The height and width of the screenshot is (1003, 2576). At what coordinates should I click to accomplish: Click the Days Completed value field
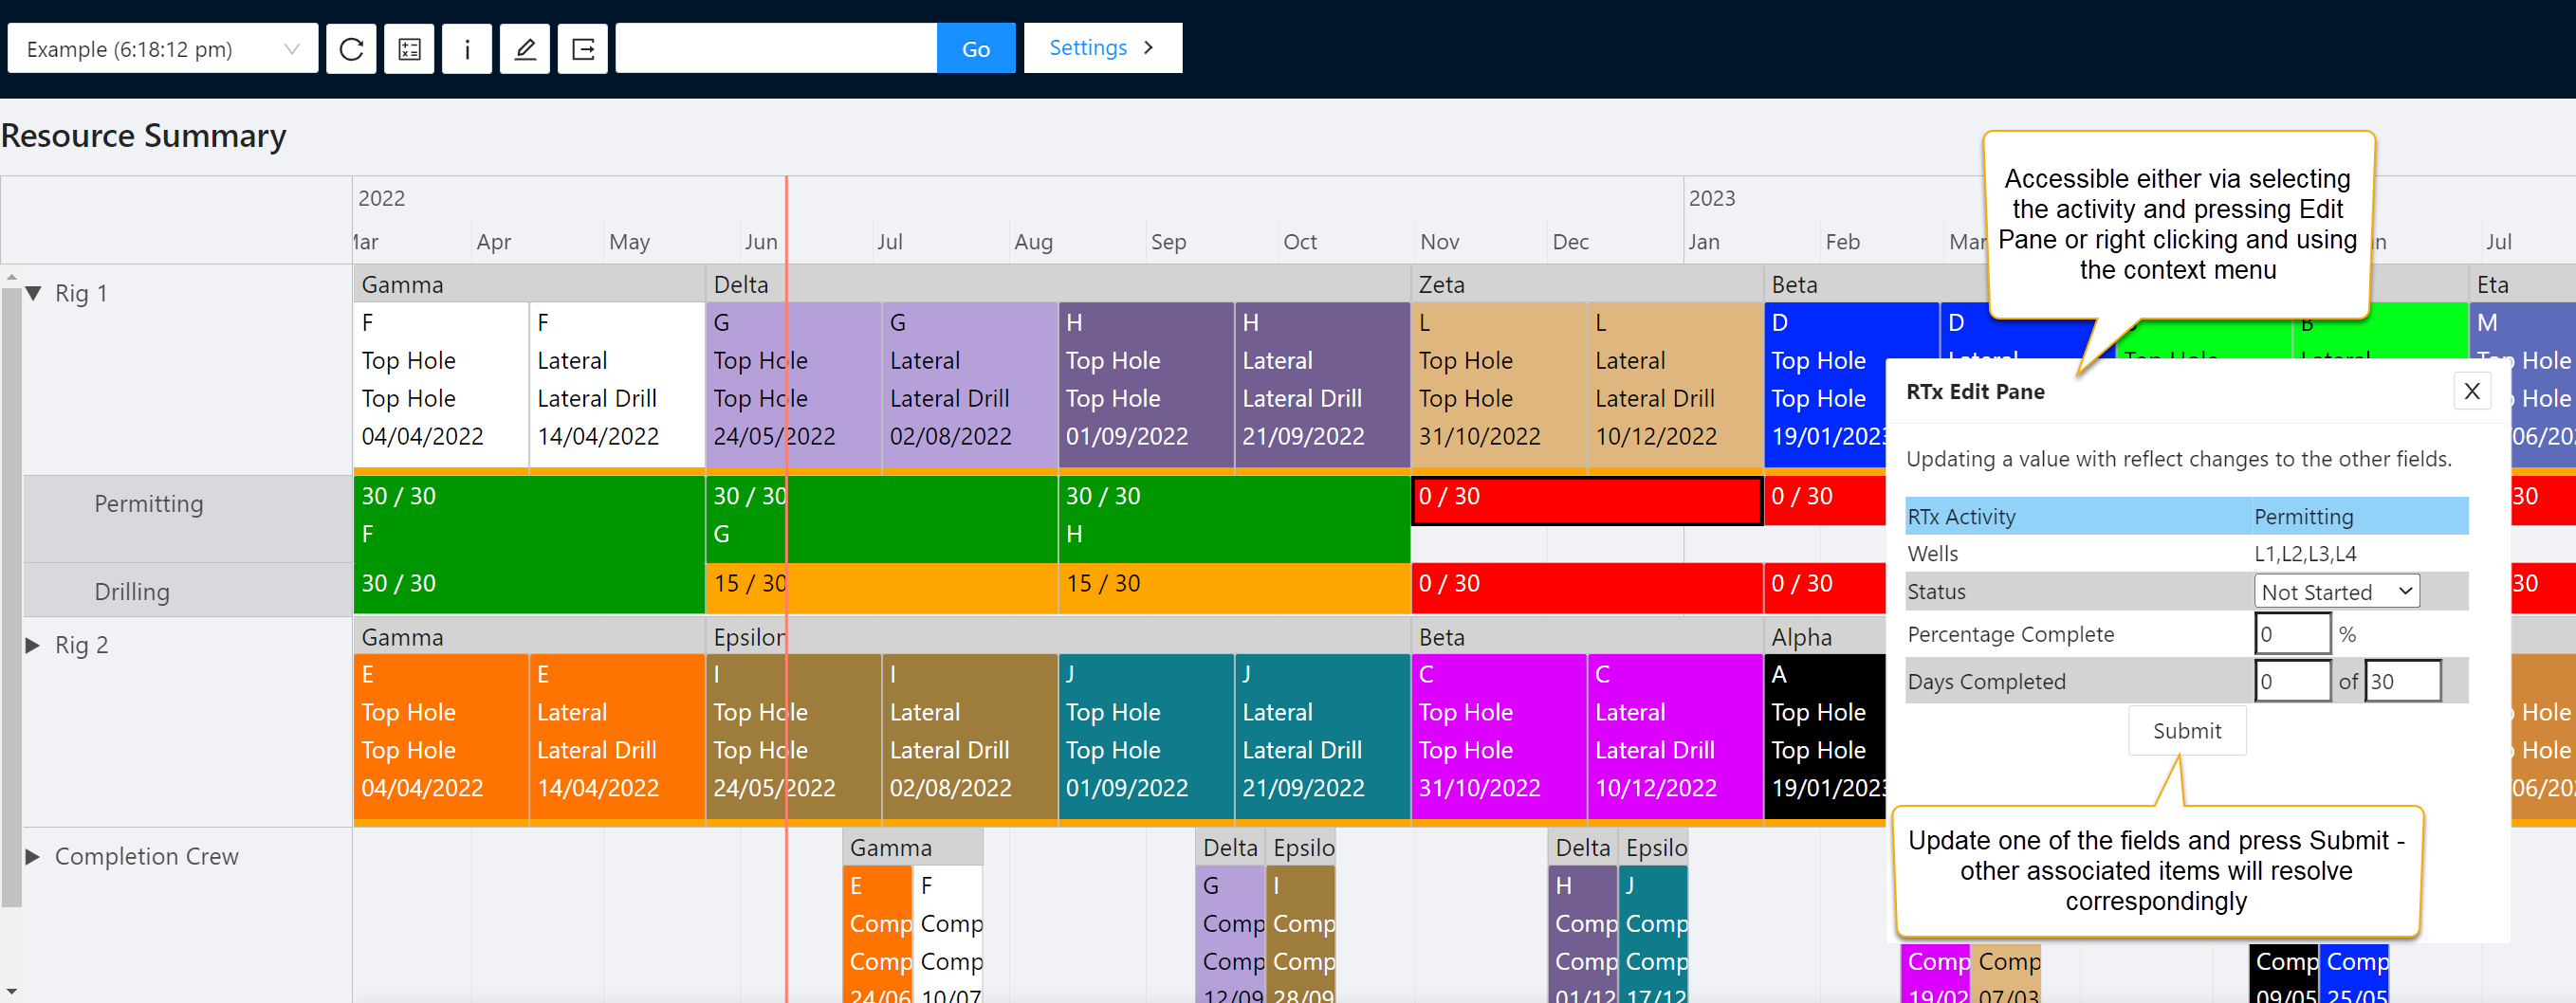pos(2291,682)
